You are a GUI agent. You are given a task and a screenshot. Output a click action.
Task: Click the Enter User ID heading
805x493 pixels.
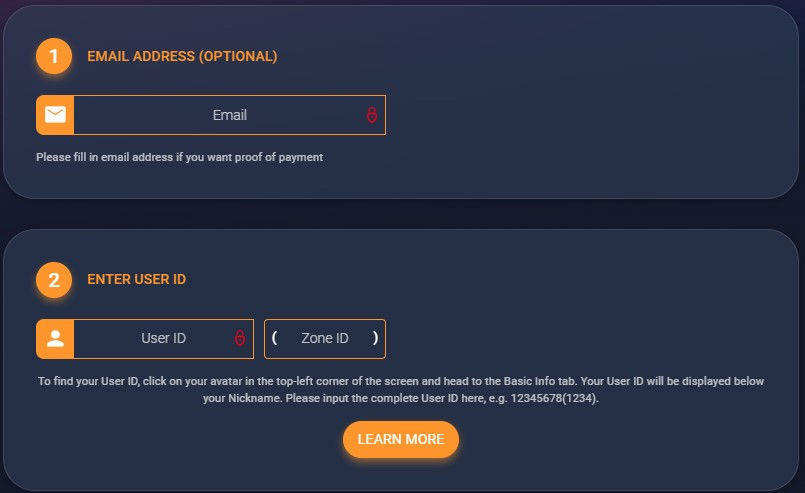pos(136,280)
